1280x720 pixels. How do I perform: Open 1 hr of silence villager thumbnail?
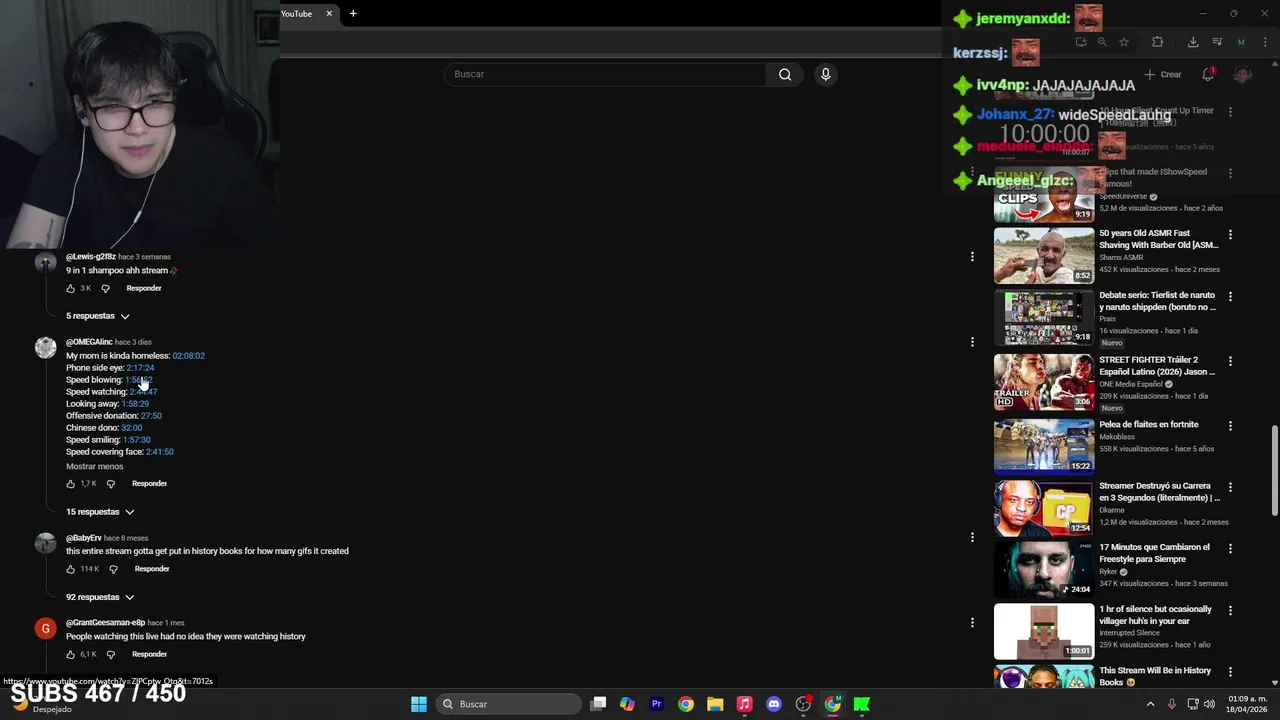(1044, 631)
